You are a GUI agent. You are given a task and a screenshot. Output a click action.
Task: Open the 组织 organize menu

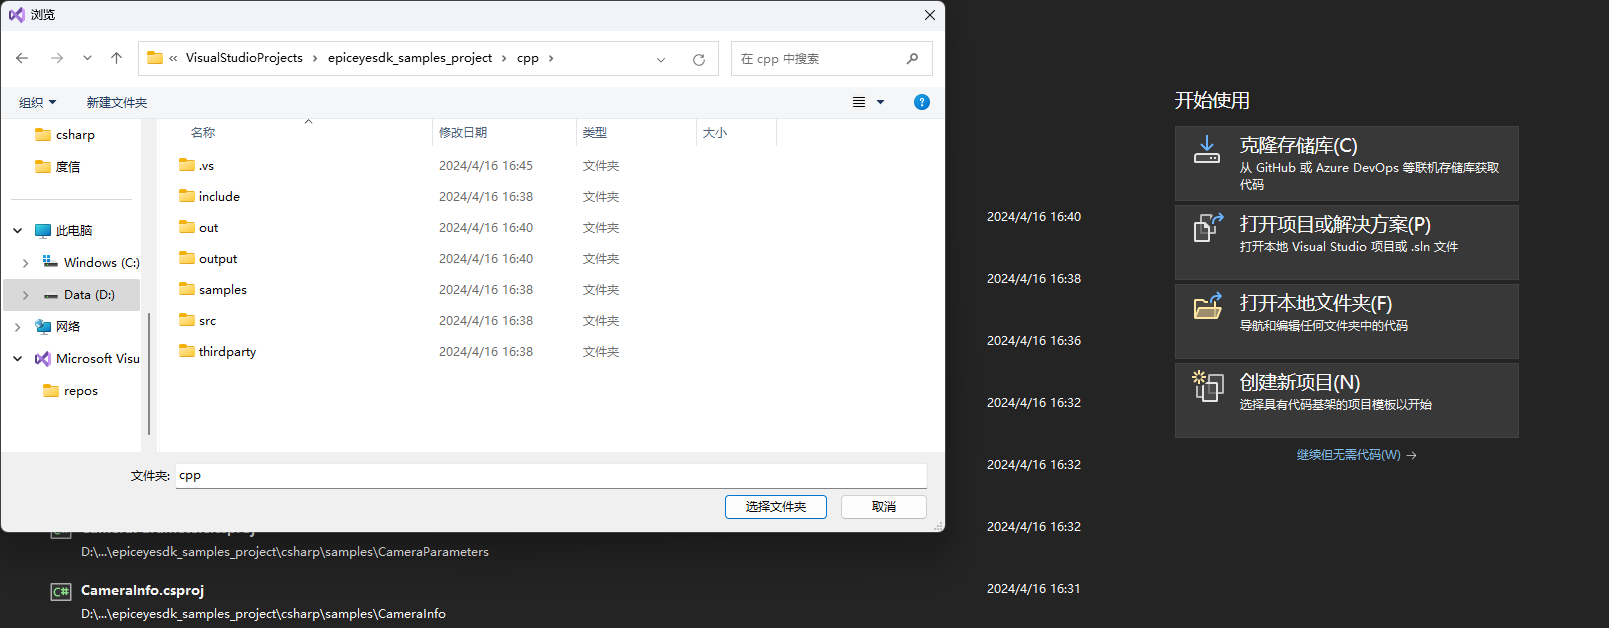click(x=38, y=102)
